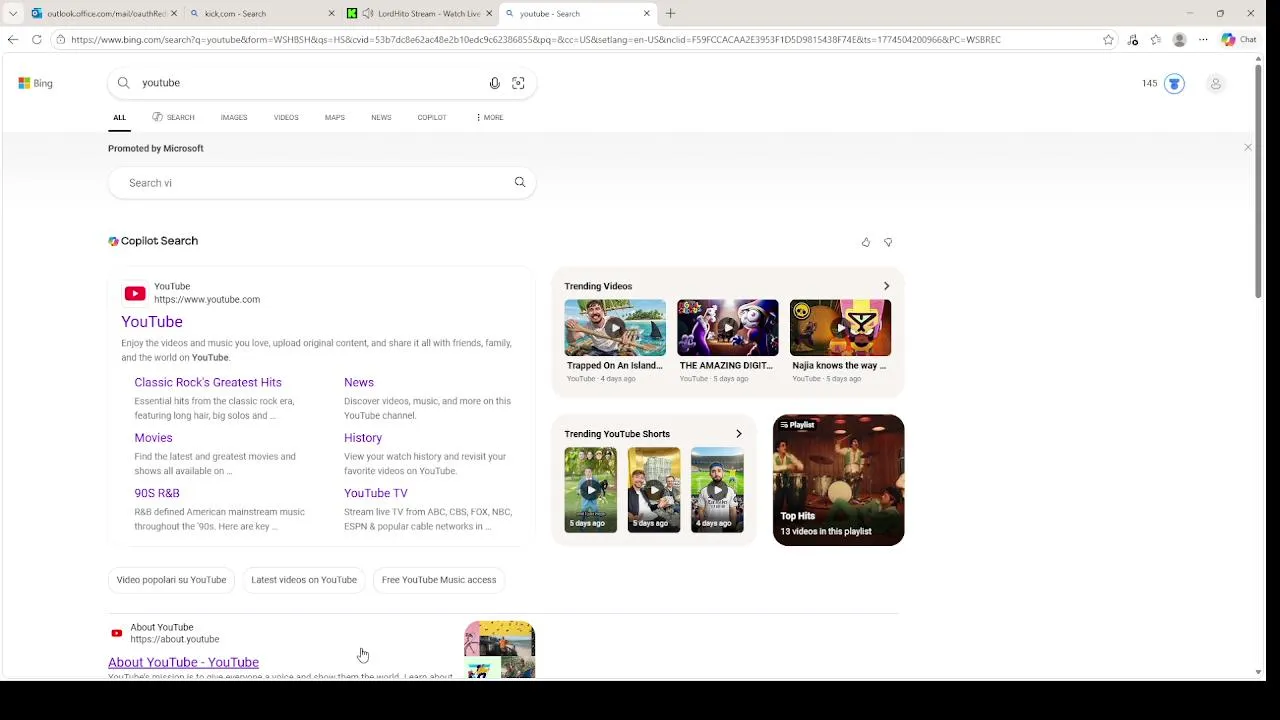Expand Trending YouTube Shorts with the arrow

tap(739, 434)
